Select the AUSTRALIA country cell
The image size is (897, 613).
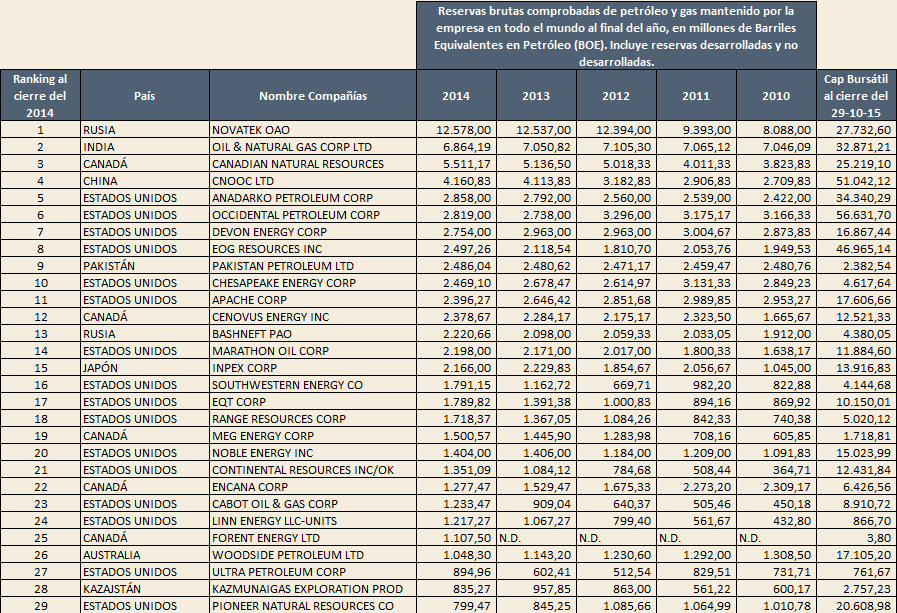click(145, 555)
